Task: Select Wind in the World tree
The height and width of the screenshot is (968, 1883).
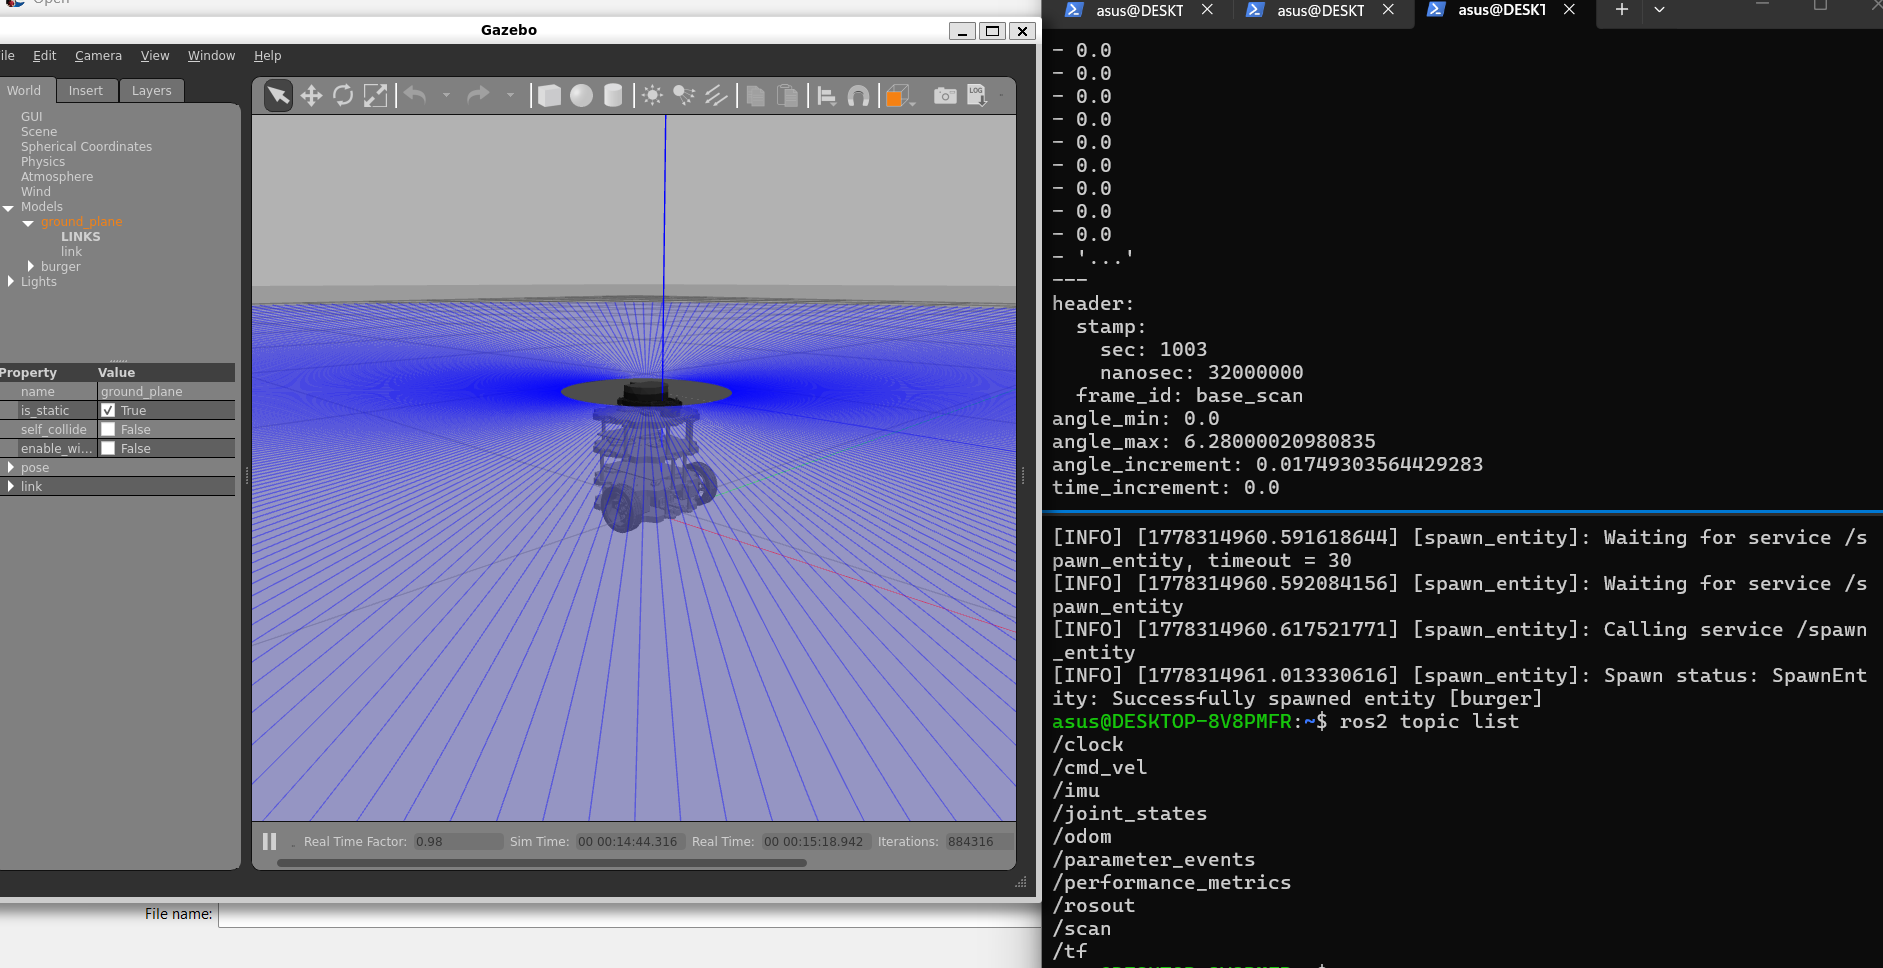Action: tap(36, 191)
